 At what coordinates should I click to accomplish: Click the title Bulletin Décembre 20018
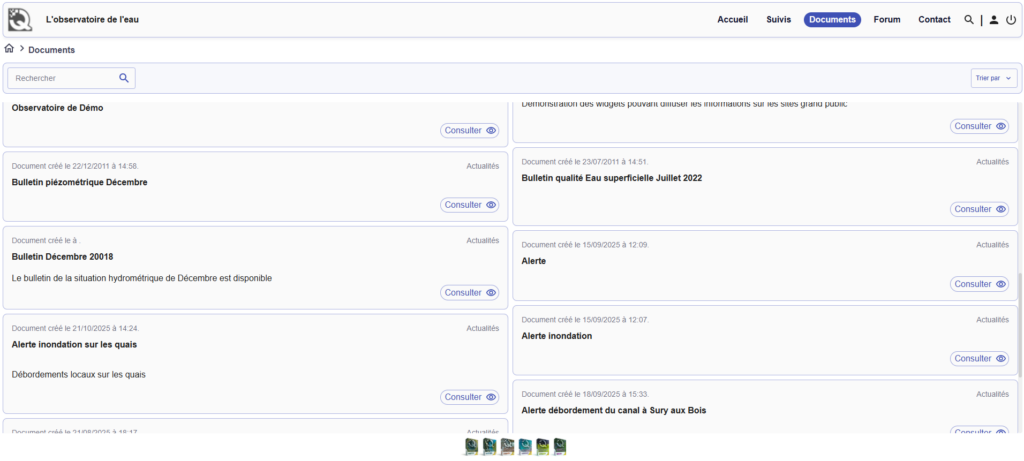63,257
